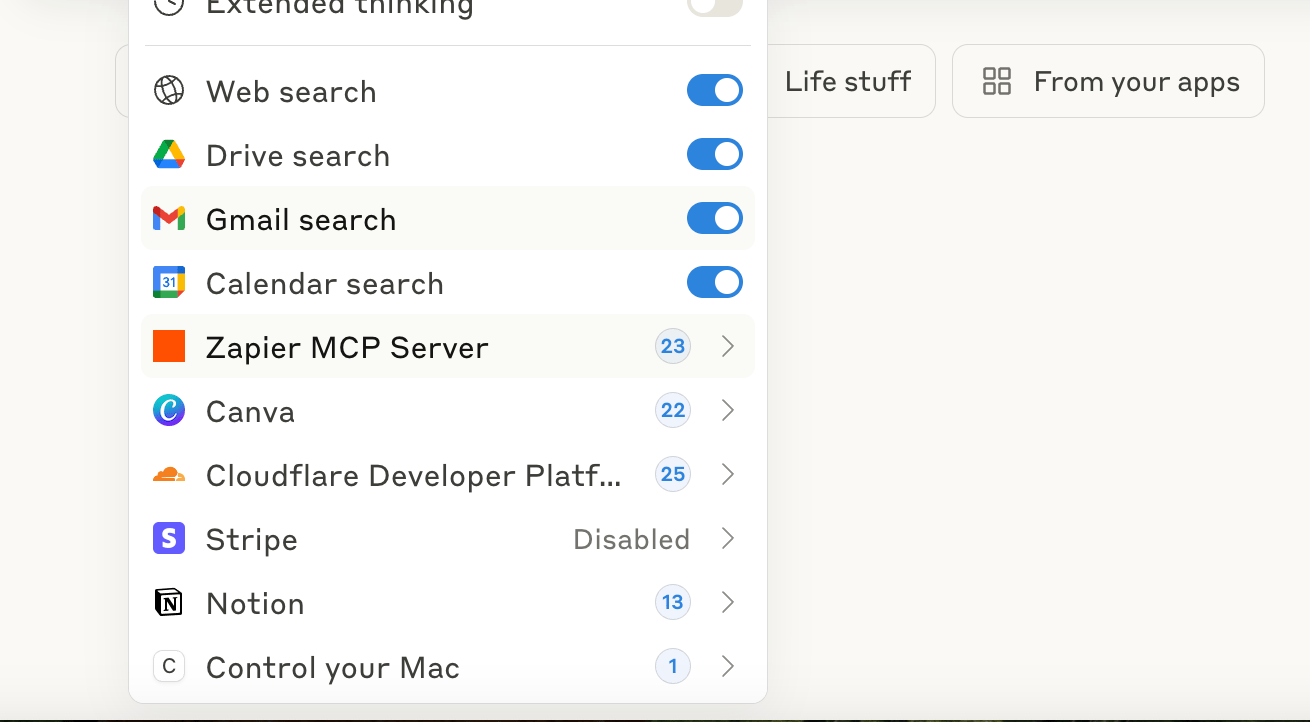The width and height of the screenshot is (1310, 722).
Task: Click Cloudflare's 25 tools badge
Action: click(x=673, y=474)
